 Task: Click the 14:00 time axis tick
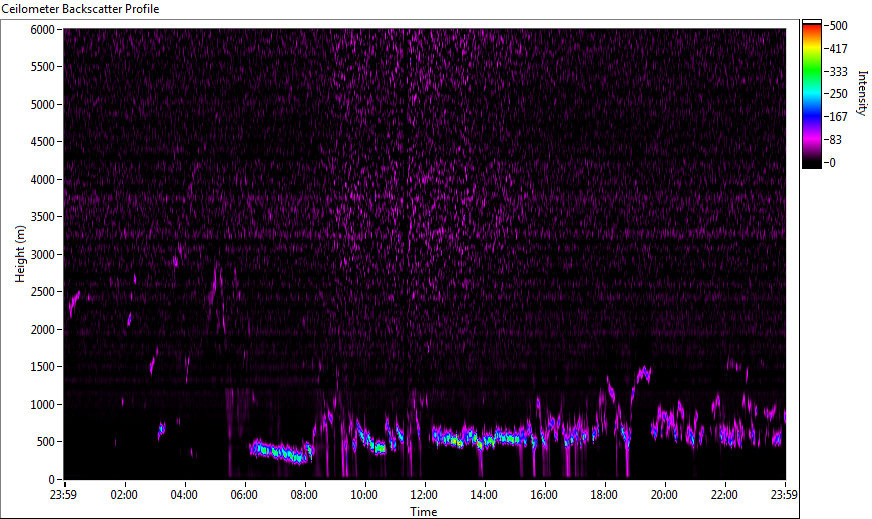(484, 495)
